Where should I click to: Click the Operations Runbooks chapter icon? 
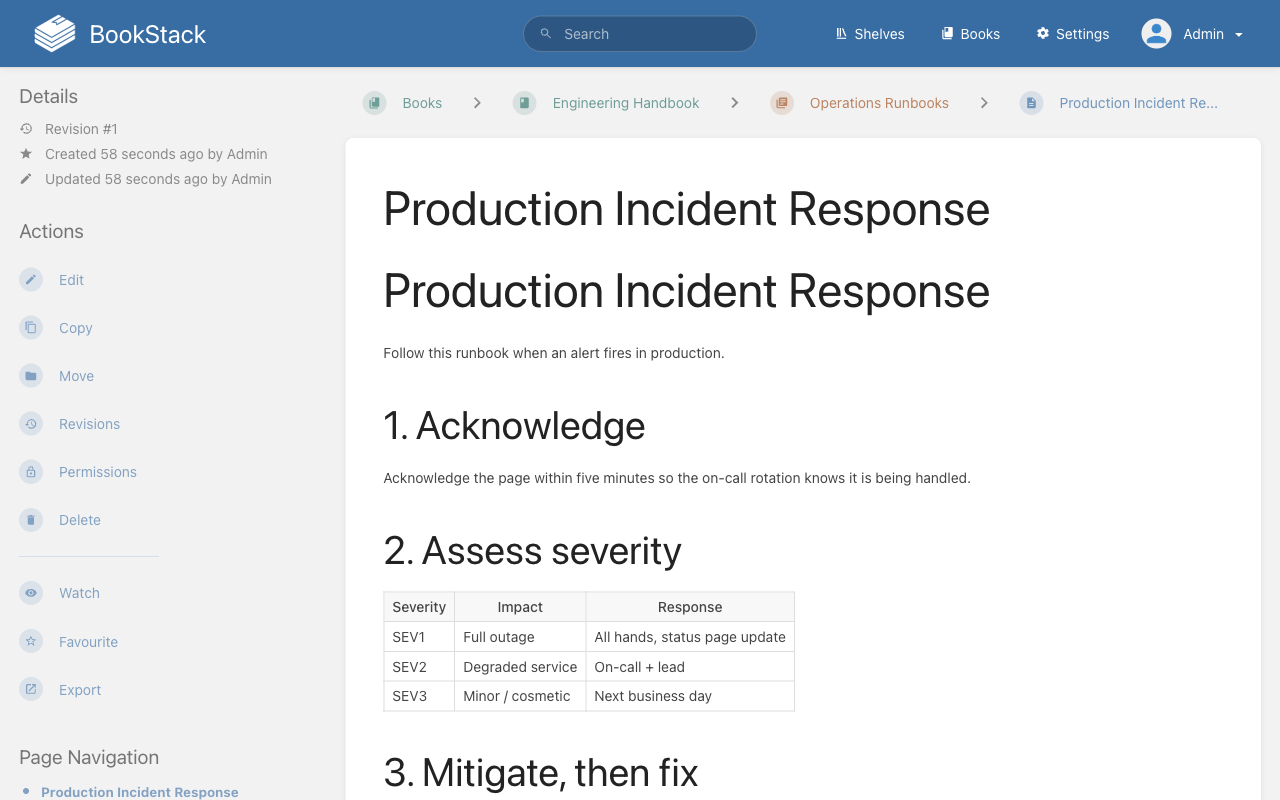(782, 103)
